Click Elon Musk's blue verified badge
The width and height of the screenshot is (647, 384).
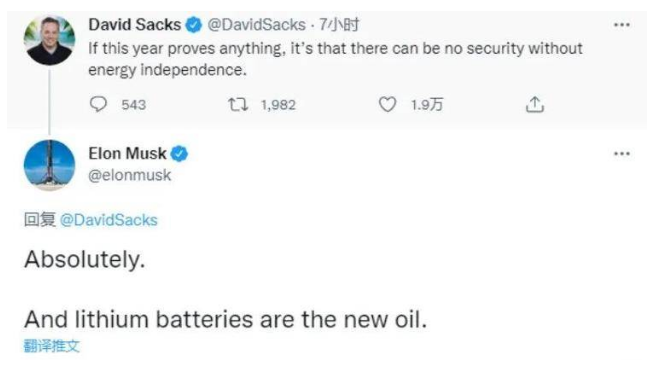pyautogui.click(x=179, y=154)
